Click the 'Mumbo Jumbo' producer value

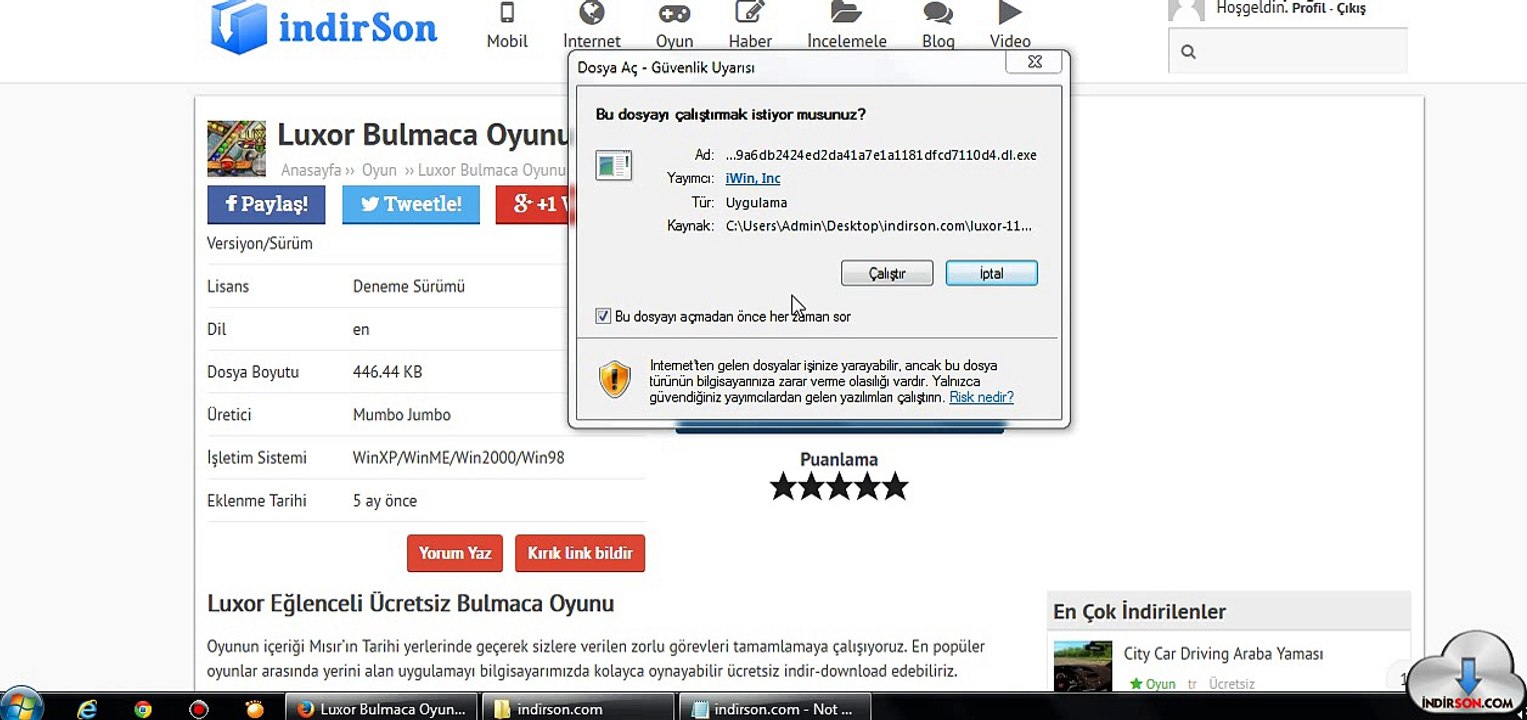402,414
